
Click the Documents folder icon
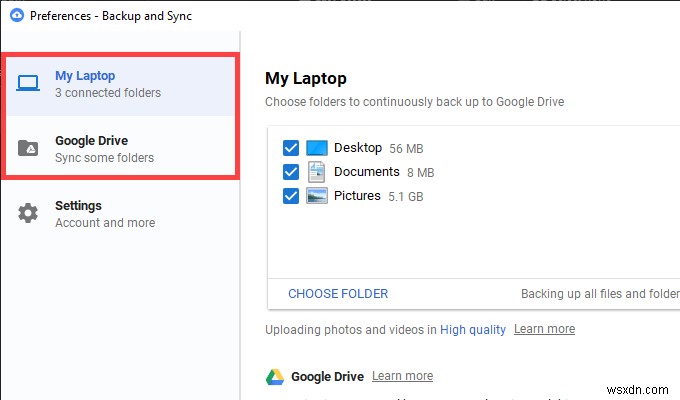(x=317, y=172)
